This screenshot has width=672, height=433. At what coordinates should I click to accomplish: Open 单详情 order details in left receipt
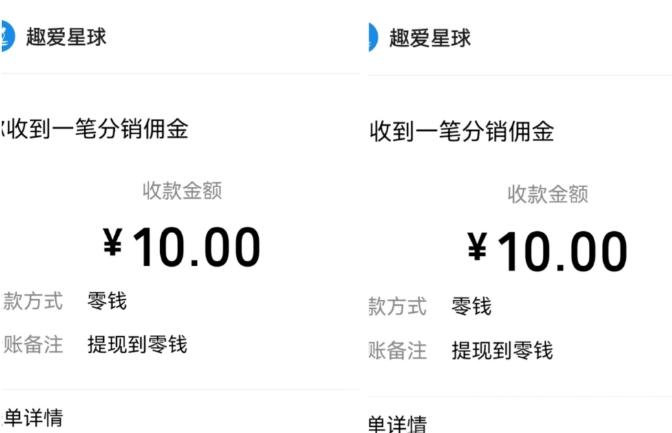(33, 418)
